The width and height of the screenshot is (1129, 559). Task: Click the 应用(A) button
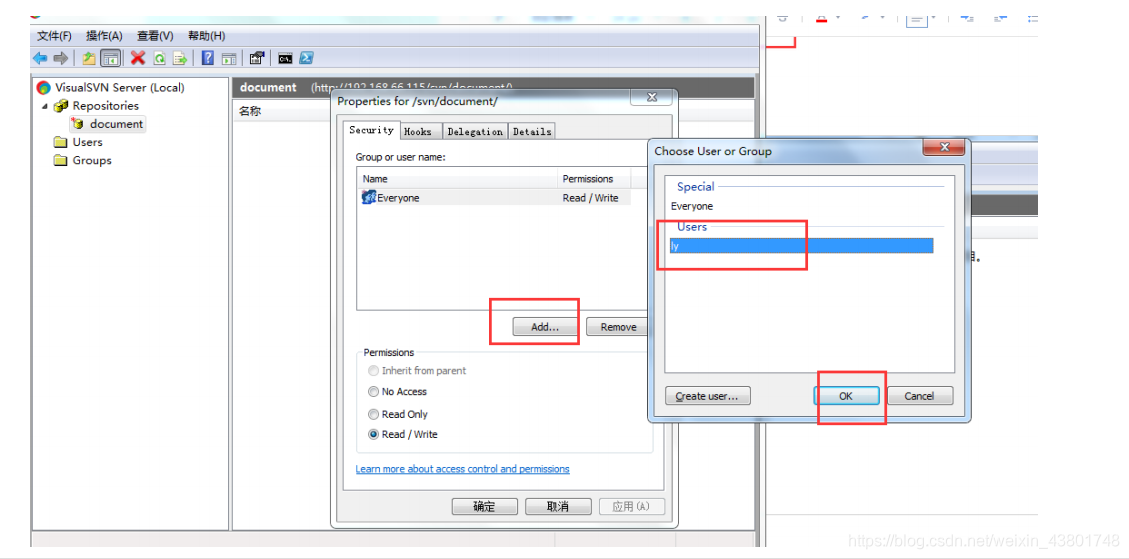[631, 506]
